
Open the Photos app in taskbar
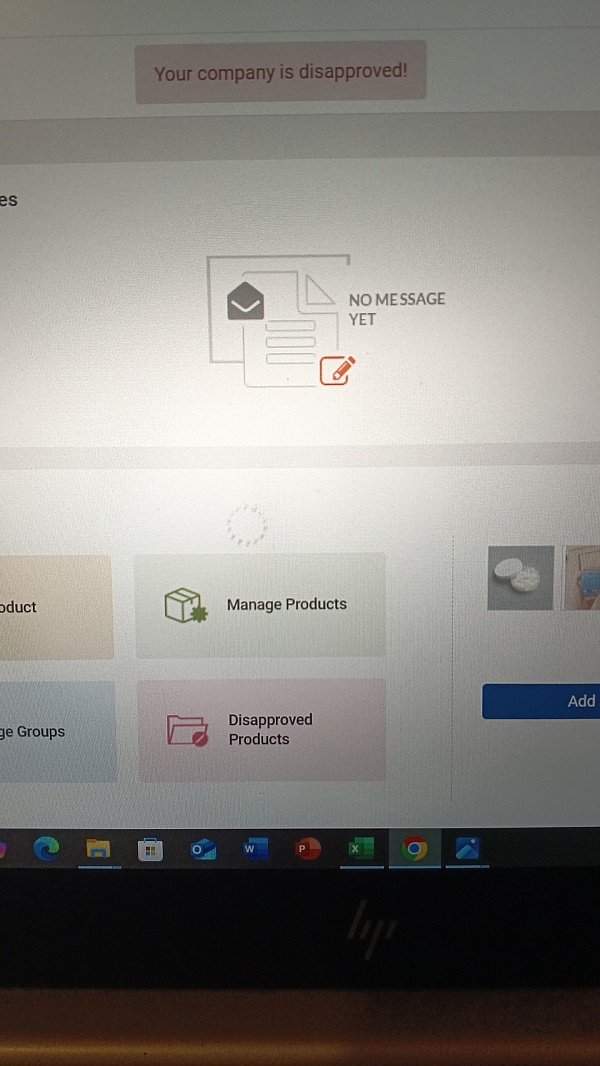467,848
